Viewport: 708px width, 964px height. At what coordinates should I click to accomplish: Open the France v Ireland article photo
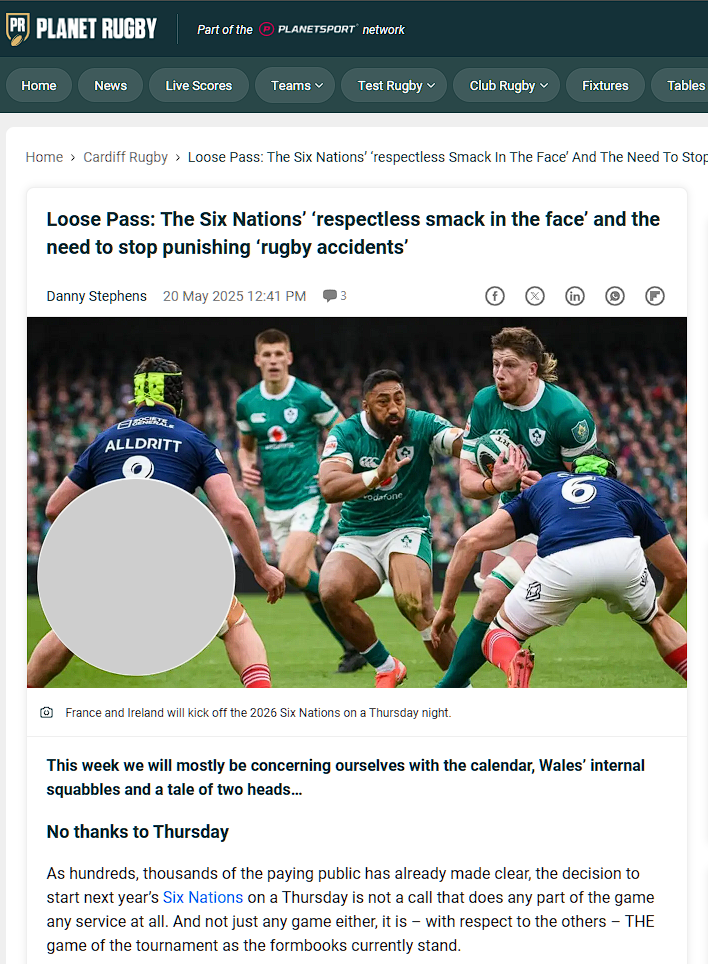pyautogui.click(x=356, y=502)
